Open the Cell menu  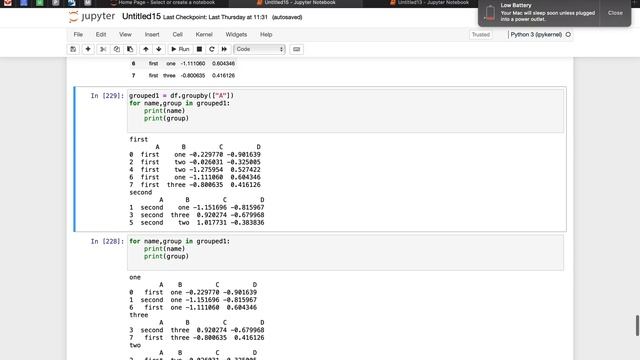coord(178,35)
